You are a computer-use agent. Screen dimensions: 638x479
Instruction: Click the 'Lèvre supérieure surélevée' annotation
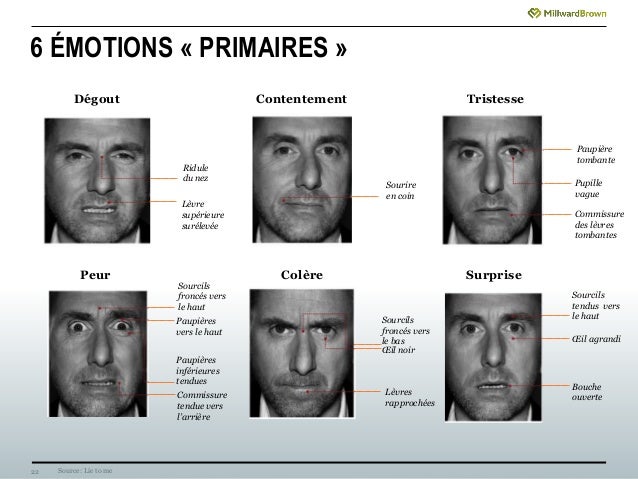(203, 214)
